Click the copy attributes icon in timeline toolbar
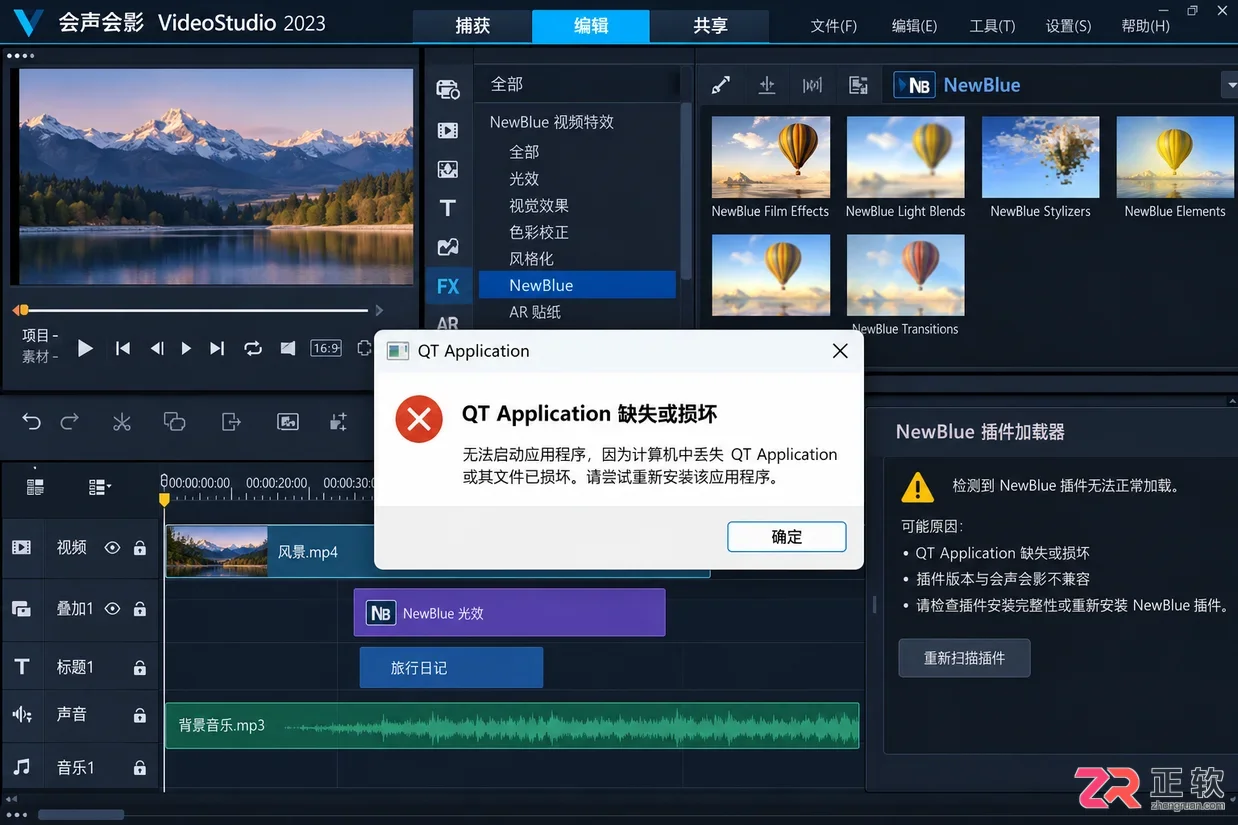The image size is (1238, 825). coord(174,422)
